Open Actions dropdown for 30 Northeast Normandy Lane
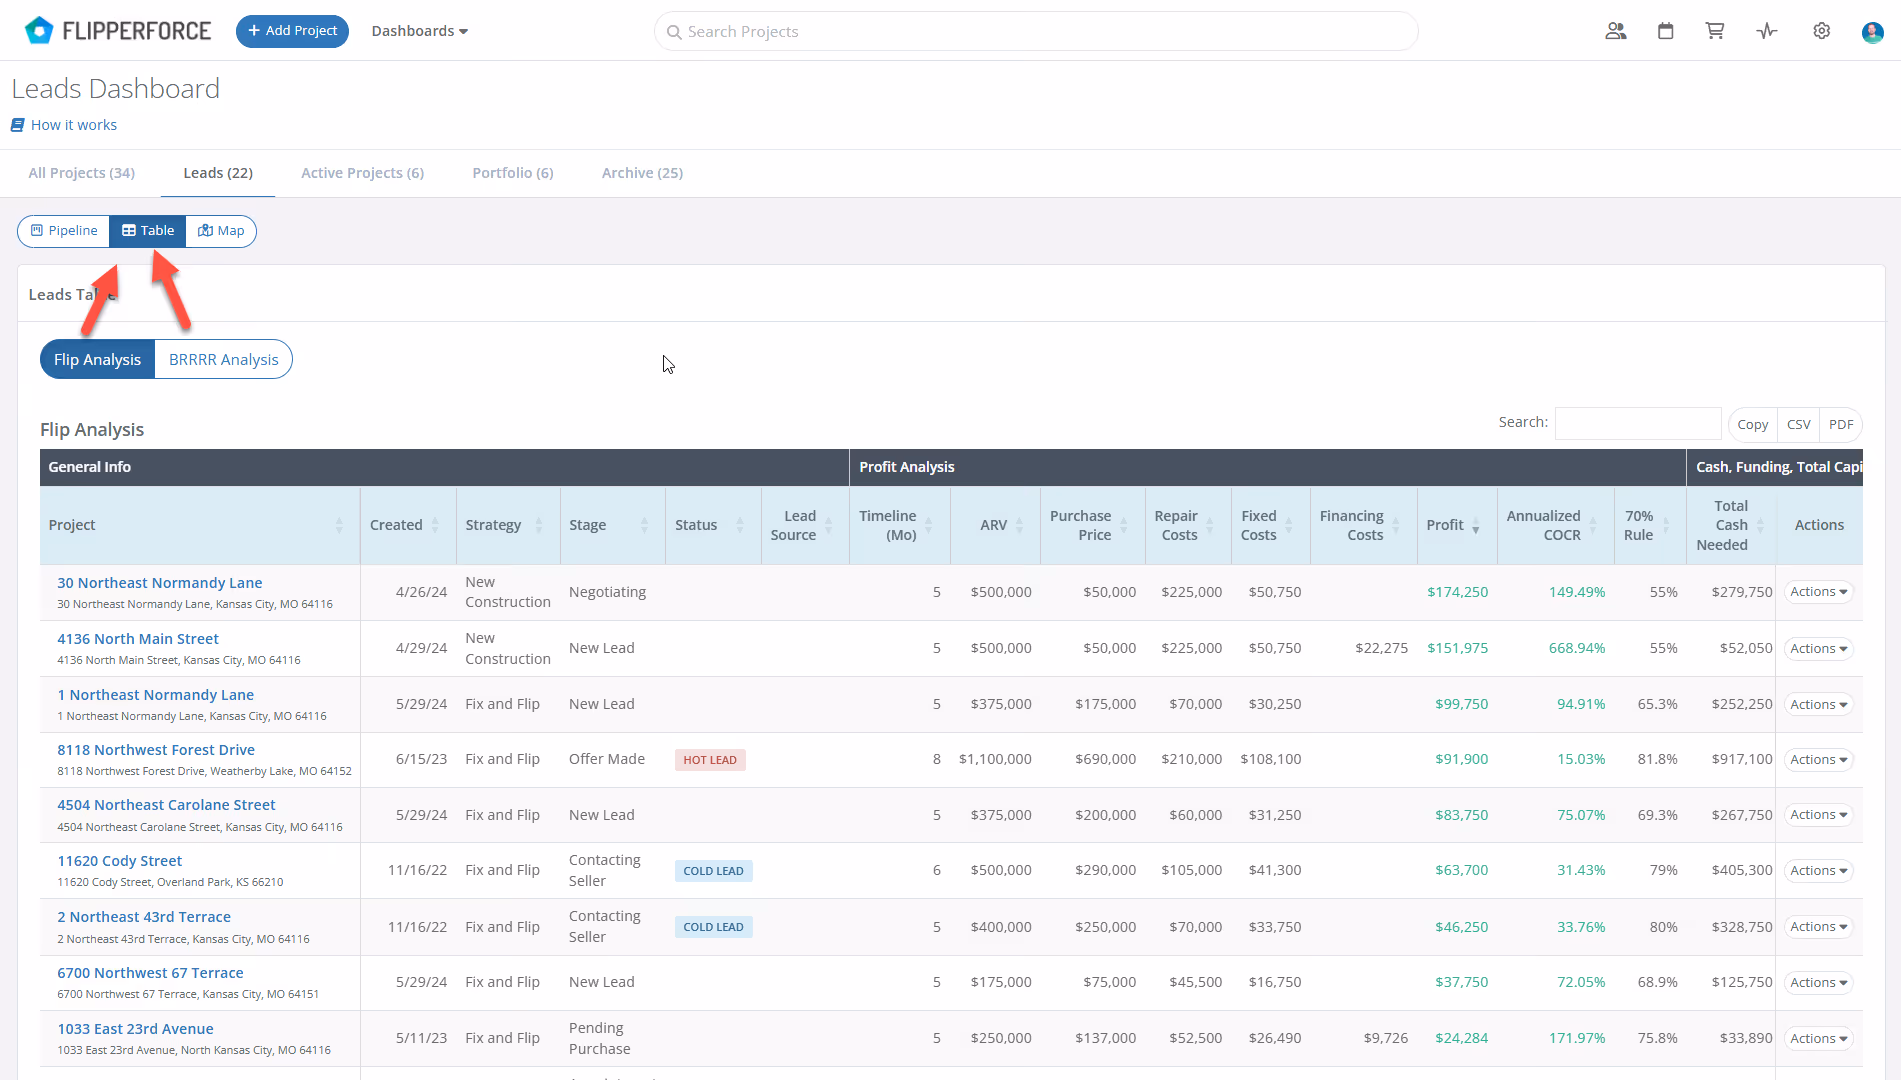Image resolution: width=1901 pixels, height=1080 pixels. pyautogui.click(x=1819, y=592)
